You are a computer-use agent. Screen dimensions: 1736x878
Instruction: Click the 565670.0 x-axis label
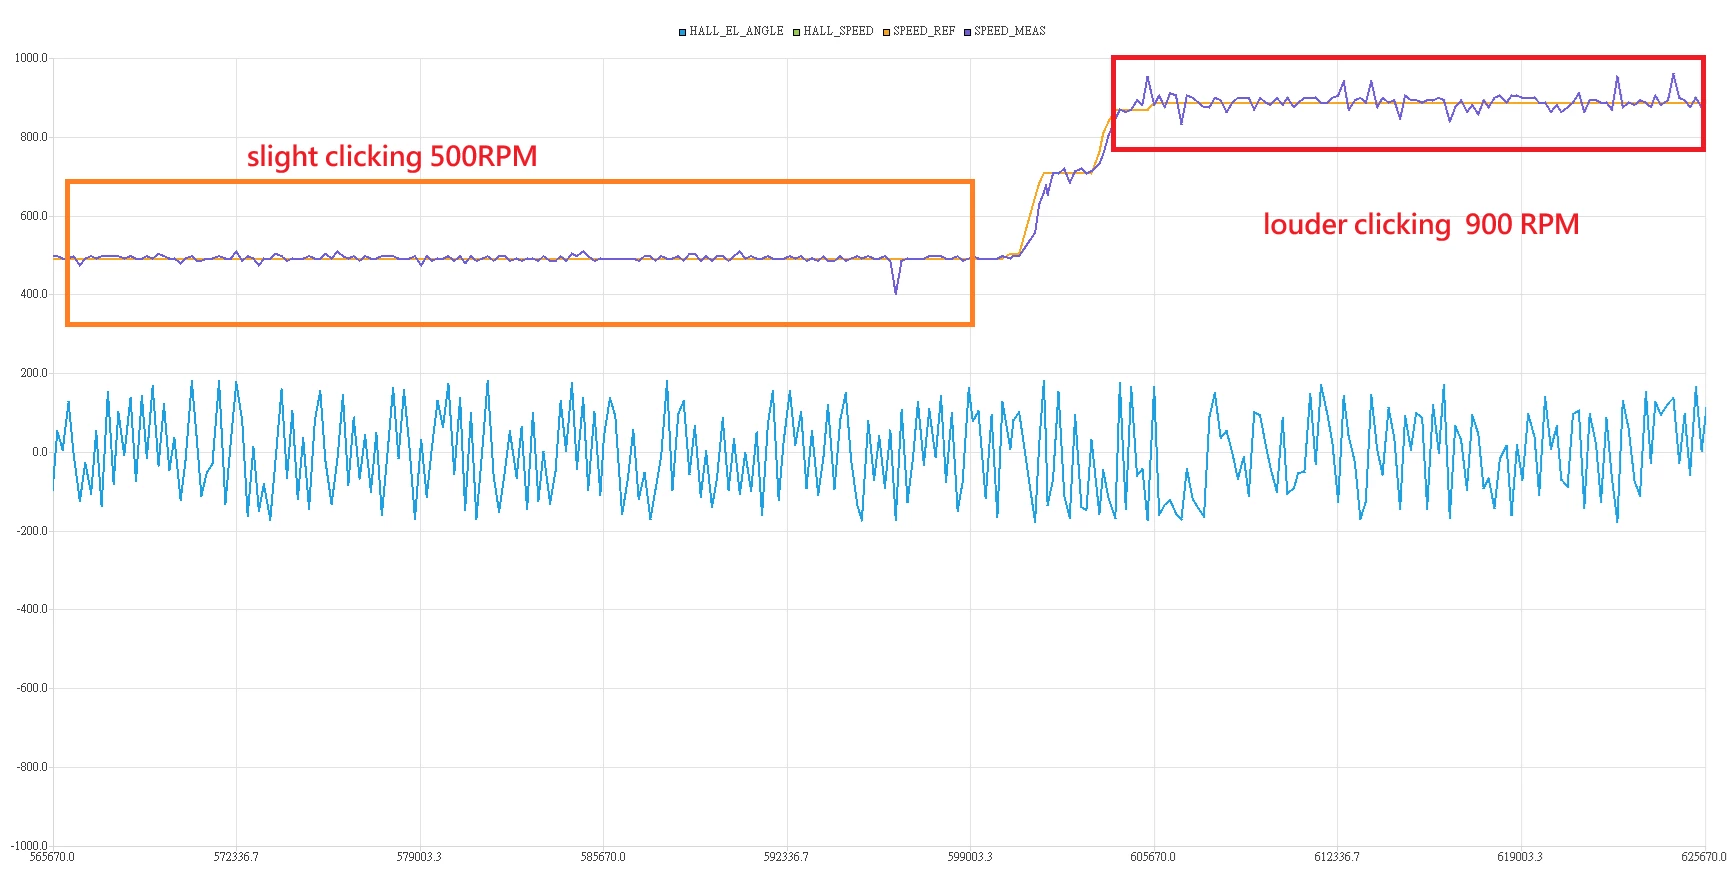[x=52, y=857]
